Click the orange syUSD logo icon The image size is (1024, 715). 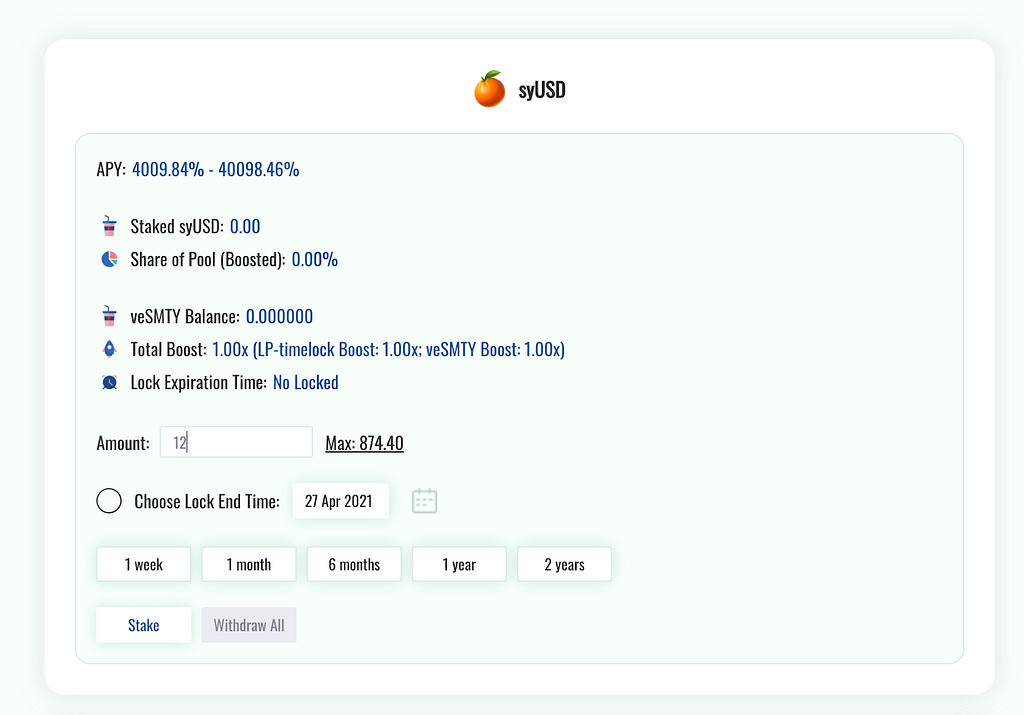pyautogui.click(x=490, y=89)
